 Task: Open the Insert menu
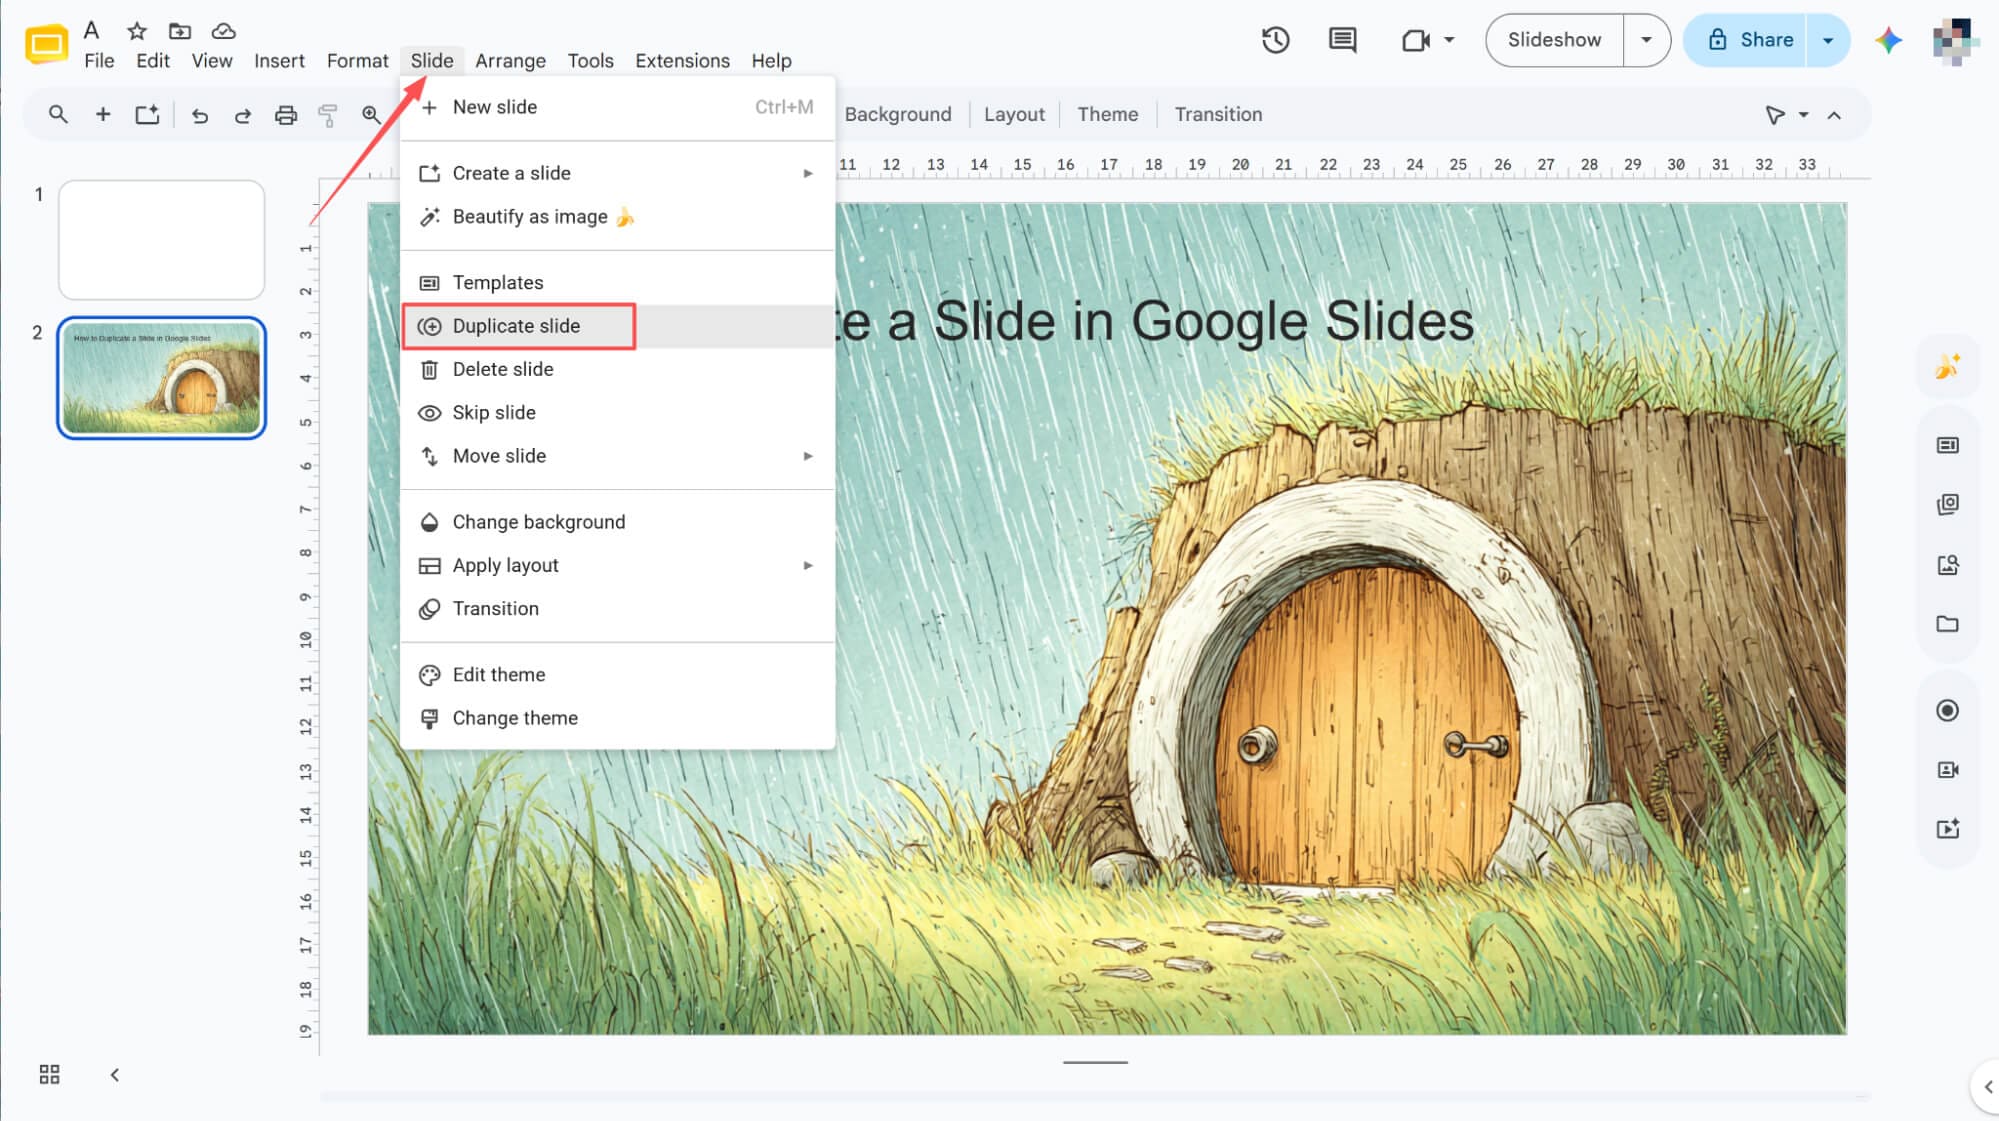pos(279,61)
